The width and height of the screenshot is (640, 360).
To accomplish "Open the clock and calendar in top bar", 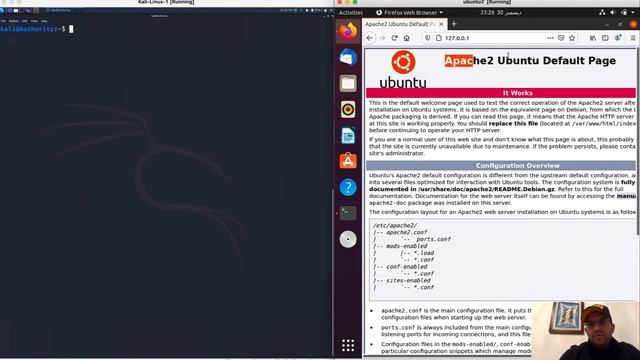I will (x=500, y=13).
